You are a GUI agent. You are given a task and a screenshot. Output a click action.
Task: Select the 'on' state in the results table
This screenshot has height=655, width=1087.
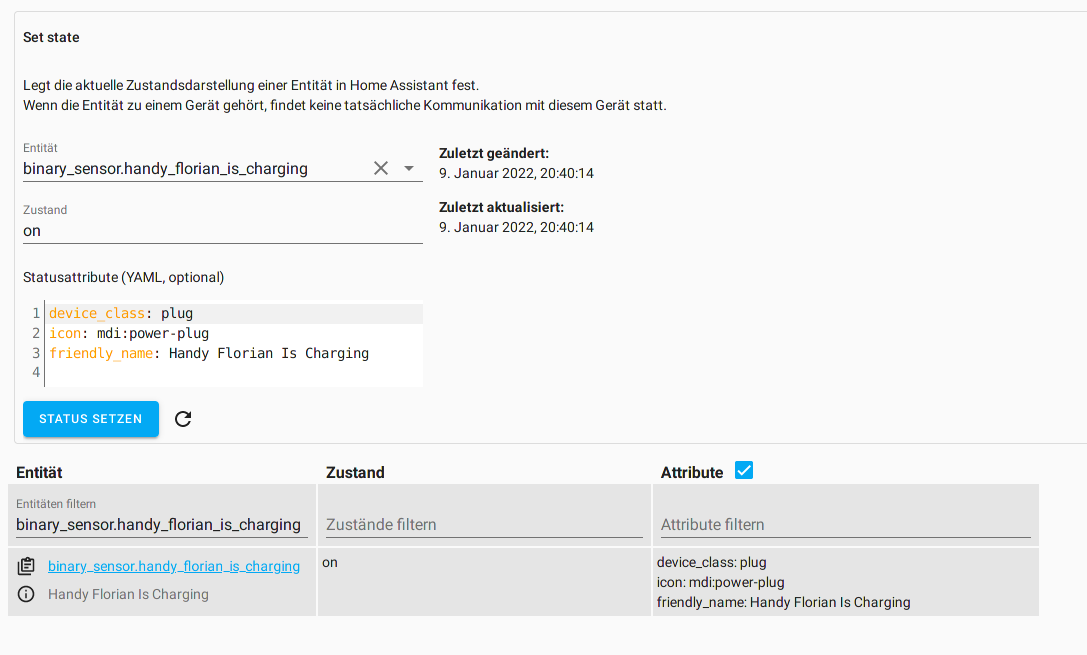[329, 562]
